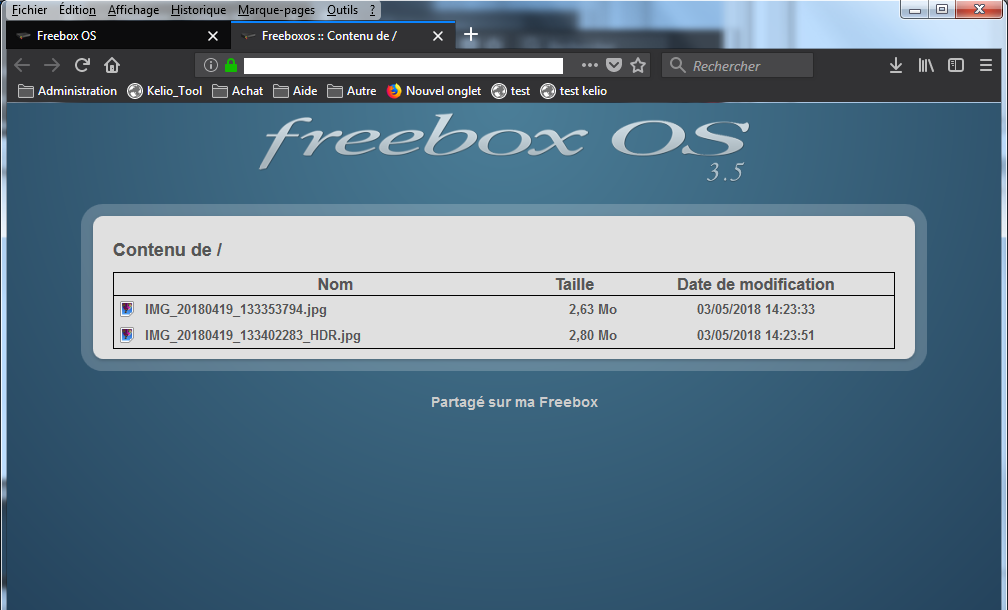
Task: Open the Achat bookmark folder
Action: [x=237, y=91]
